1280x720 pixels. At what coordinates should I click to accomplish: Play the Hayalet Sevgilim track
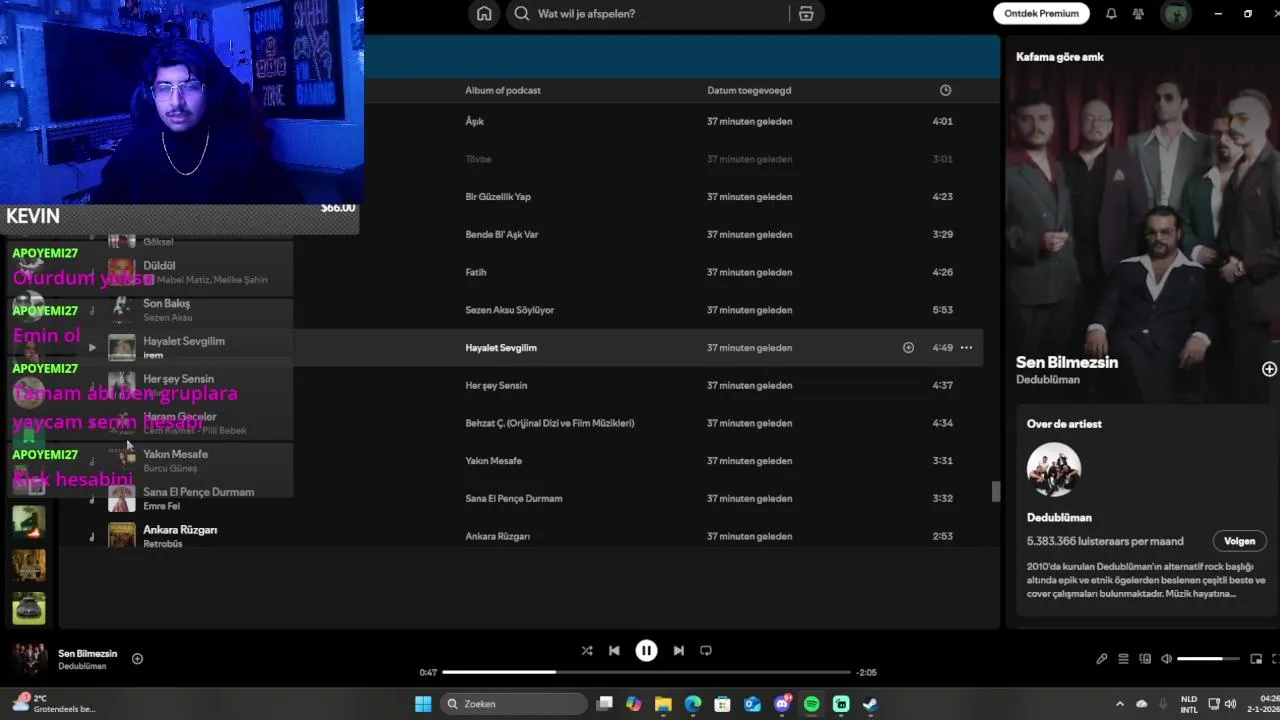click(x=92, y=348)
